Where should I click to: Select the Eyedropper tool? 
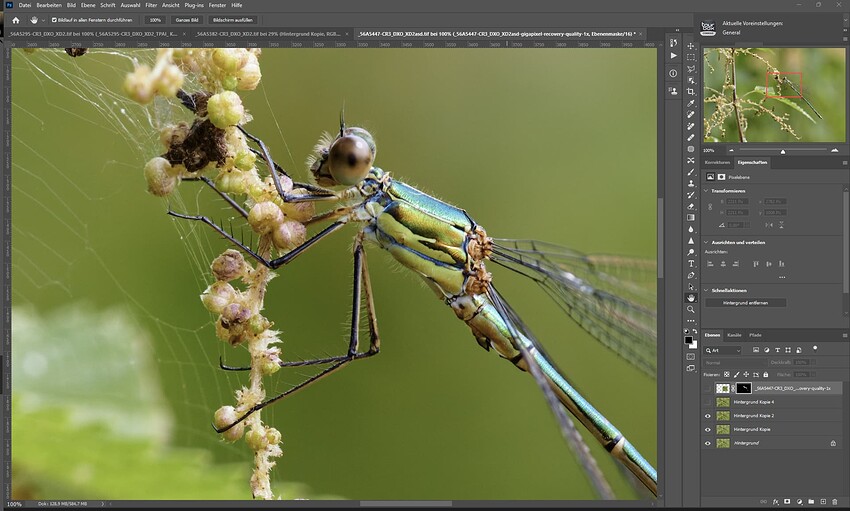(691, 103)
